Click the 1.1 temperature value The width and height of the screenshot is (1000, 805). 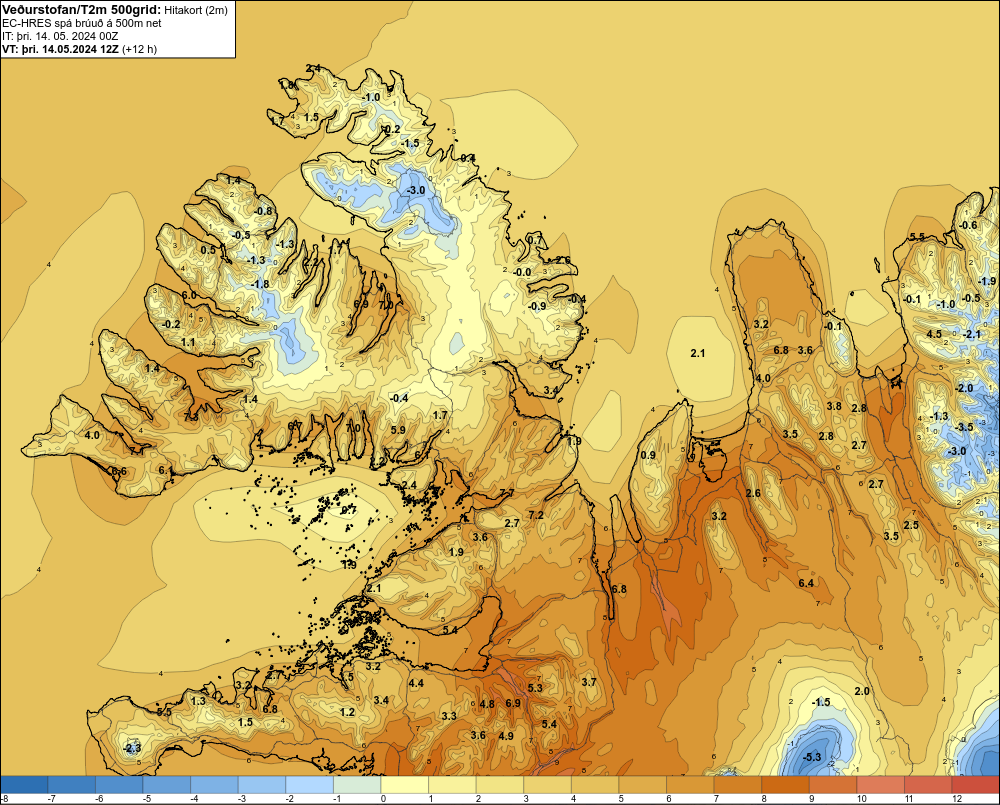click(x=188, y=343)
